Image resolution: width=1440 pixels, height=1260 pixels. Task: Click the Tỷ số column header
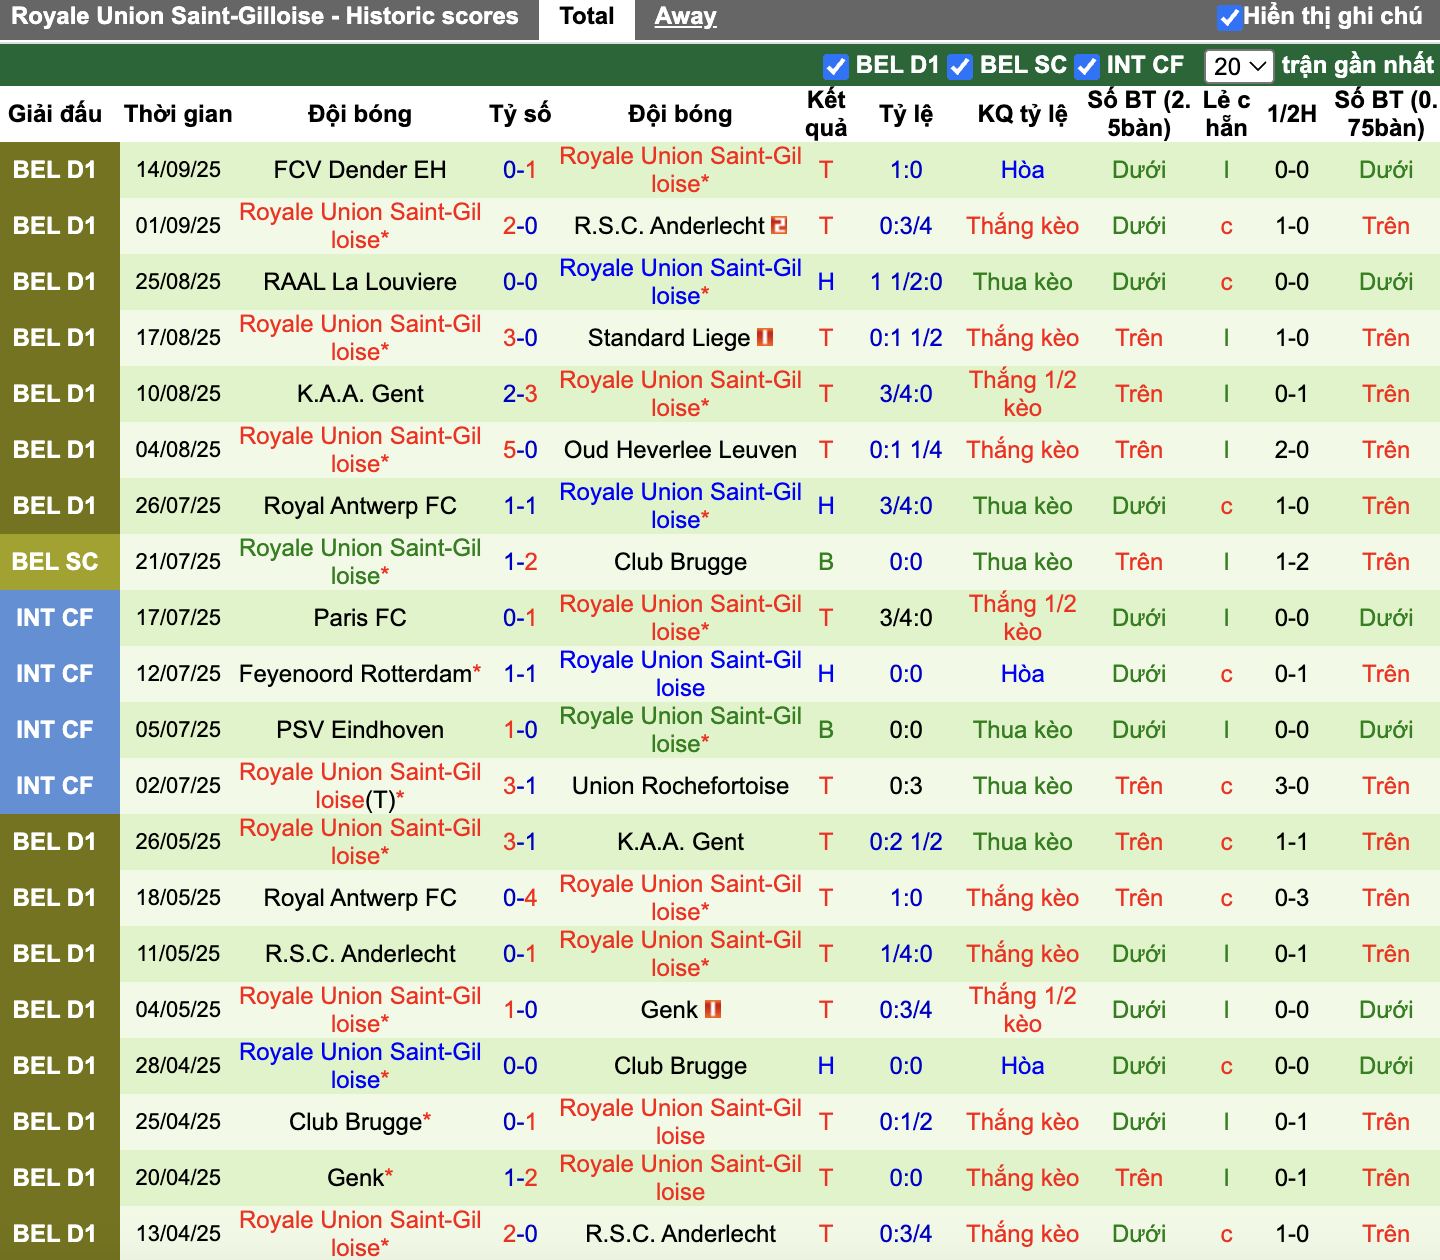[520, 114]
